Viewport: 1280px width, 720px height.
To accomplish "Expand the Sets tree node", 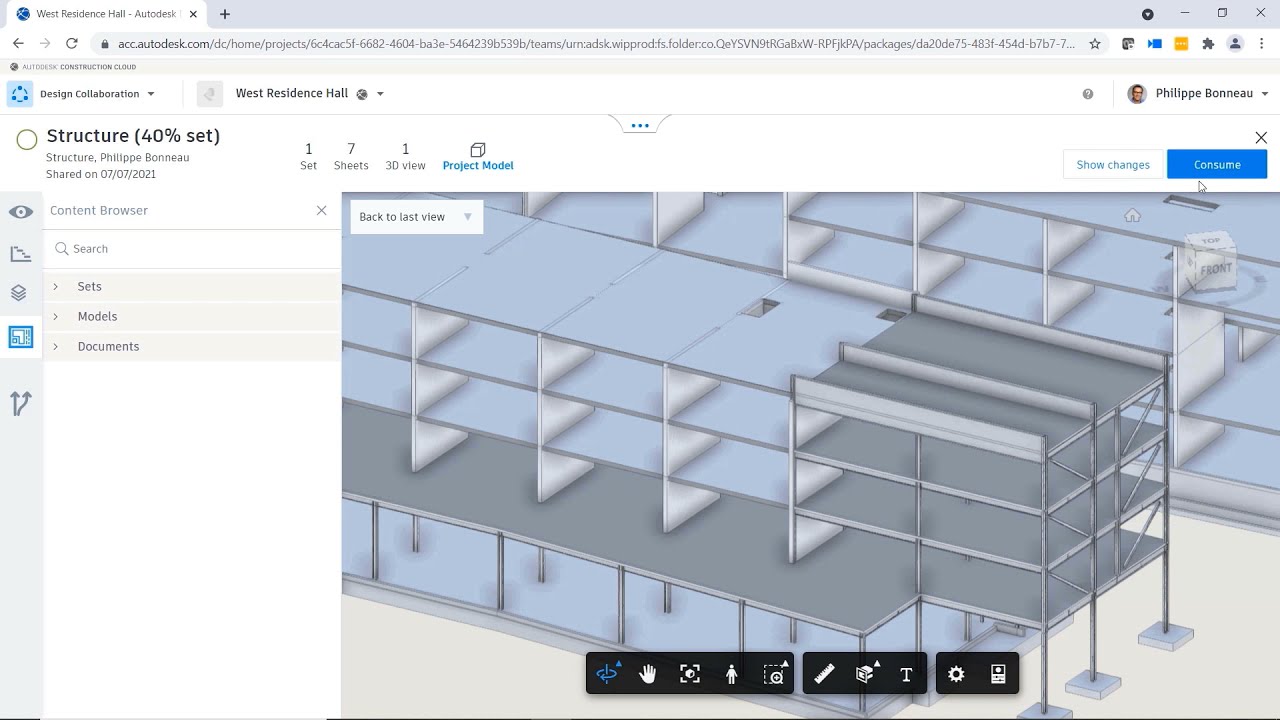I will tap(56, 287).
